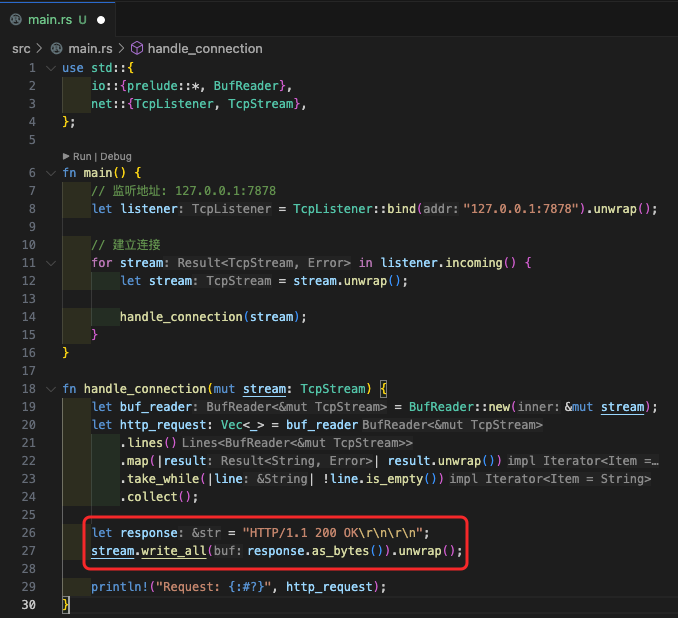Click stream.unwrap() on line 12

(x=347, y=281)
